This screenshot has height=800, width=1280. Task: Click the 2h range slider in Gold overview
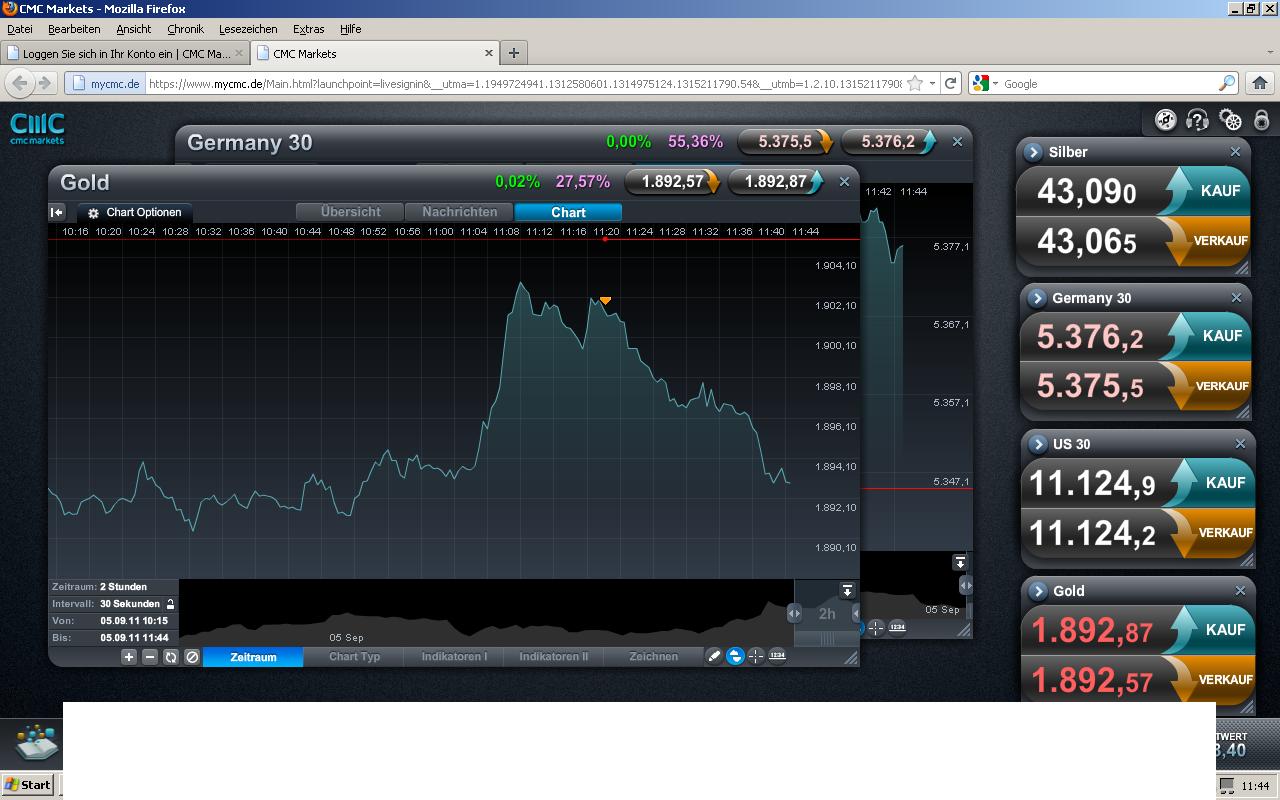click(x=827, y=613)
